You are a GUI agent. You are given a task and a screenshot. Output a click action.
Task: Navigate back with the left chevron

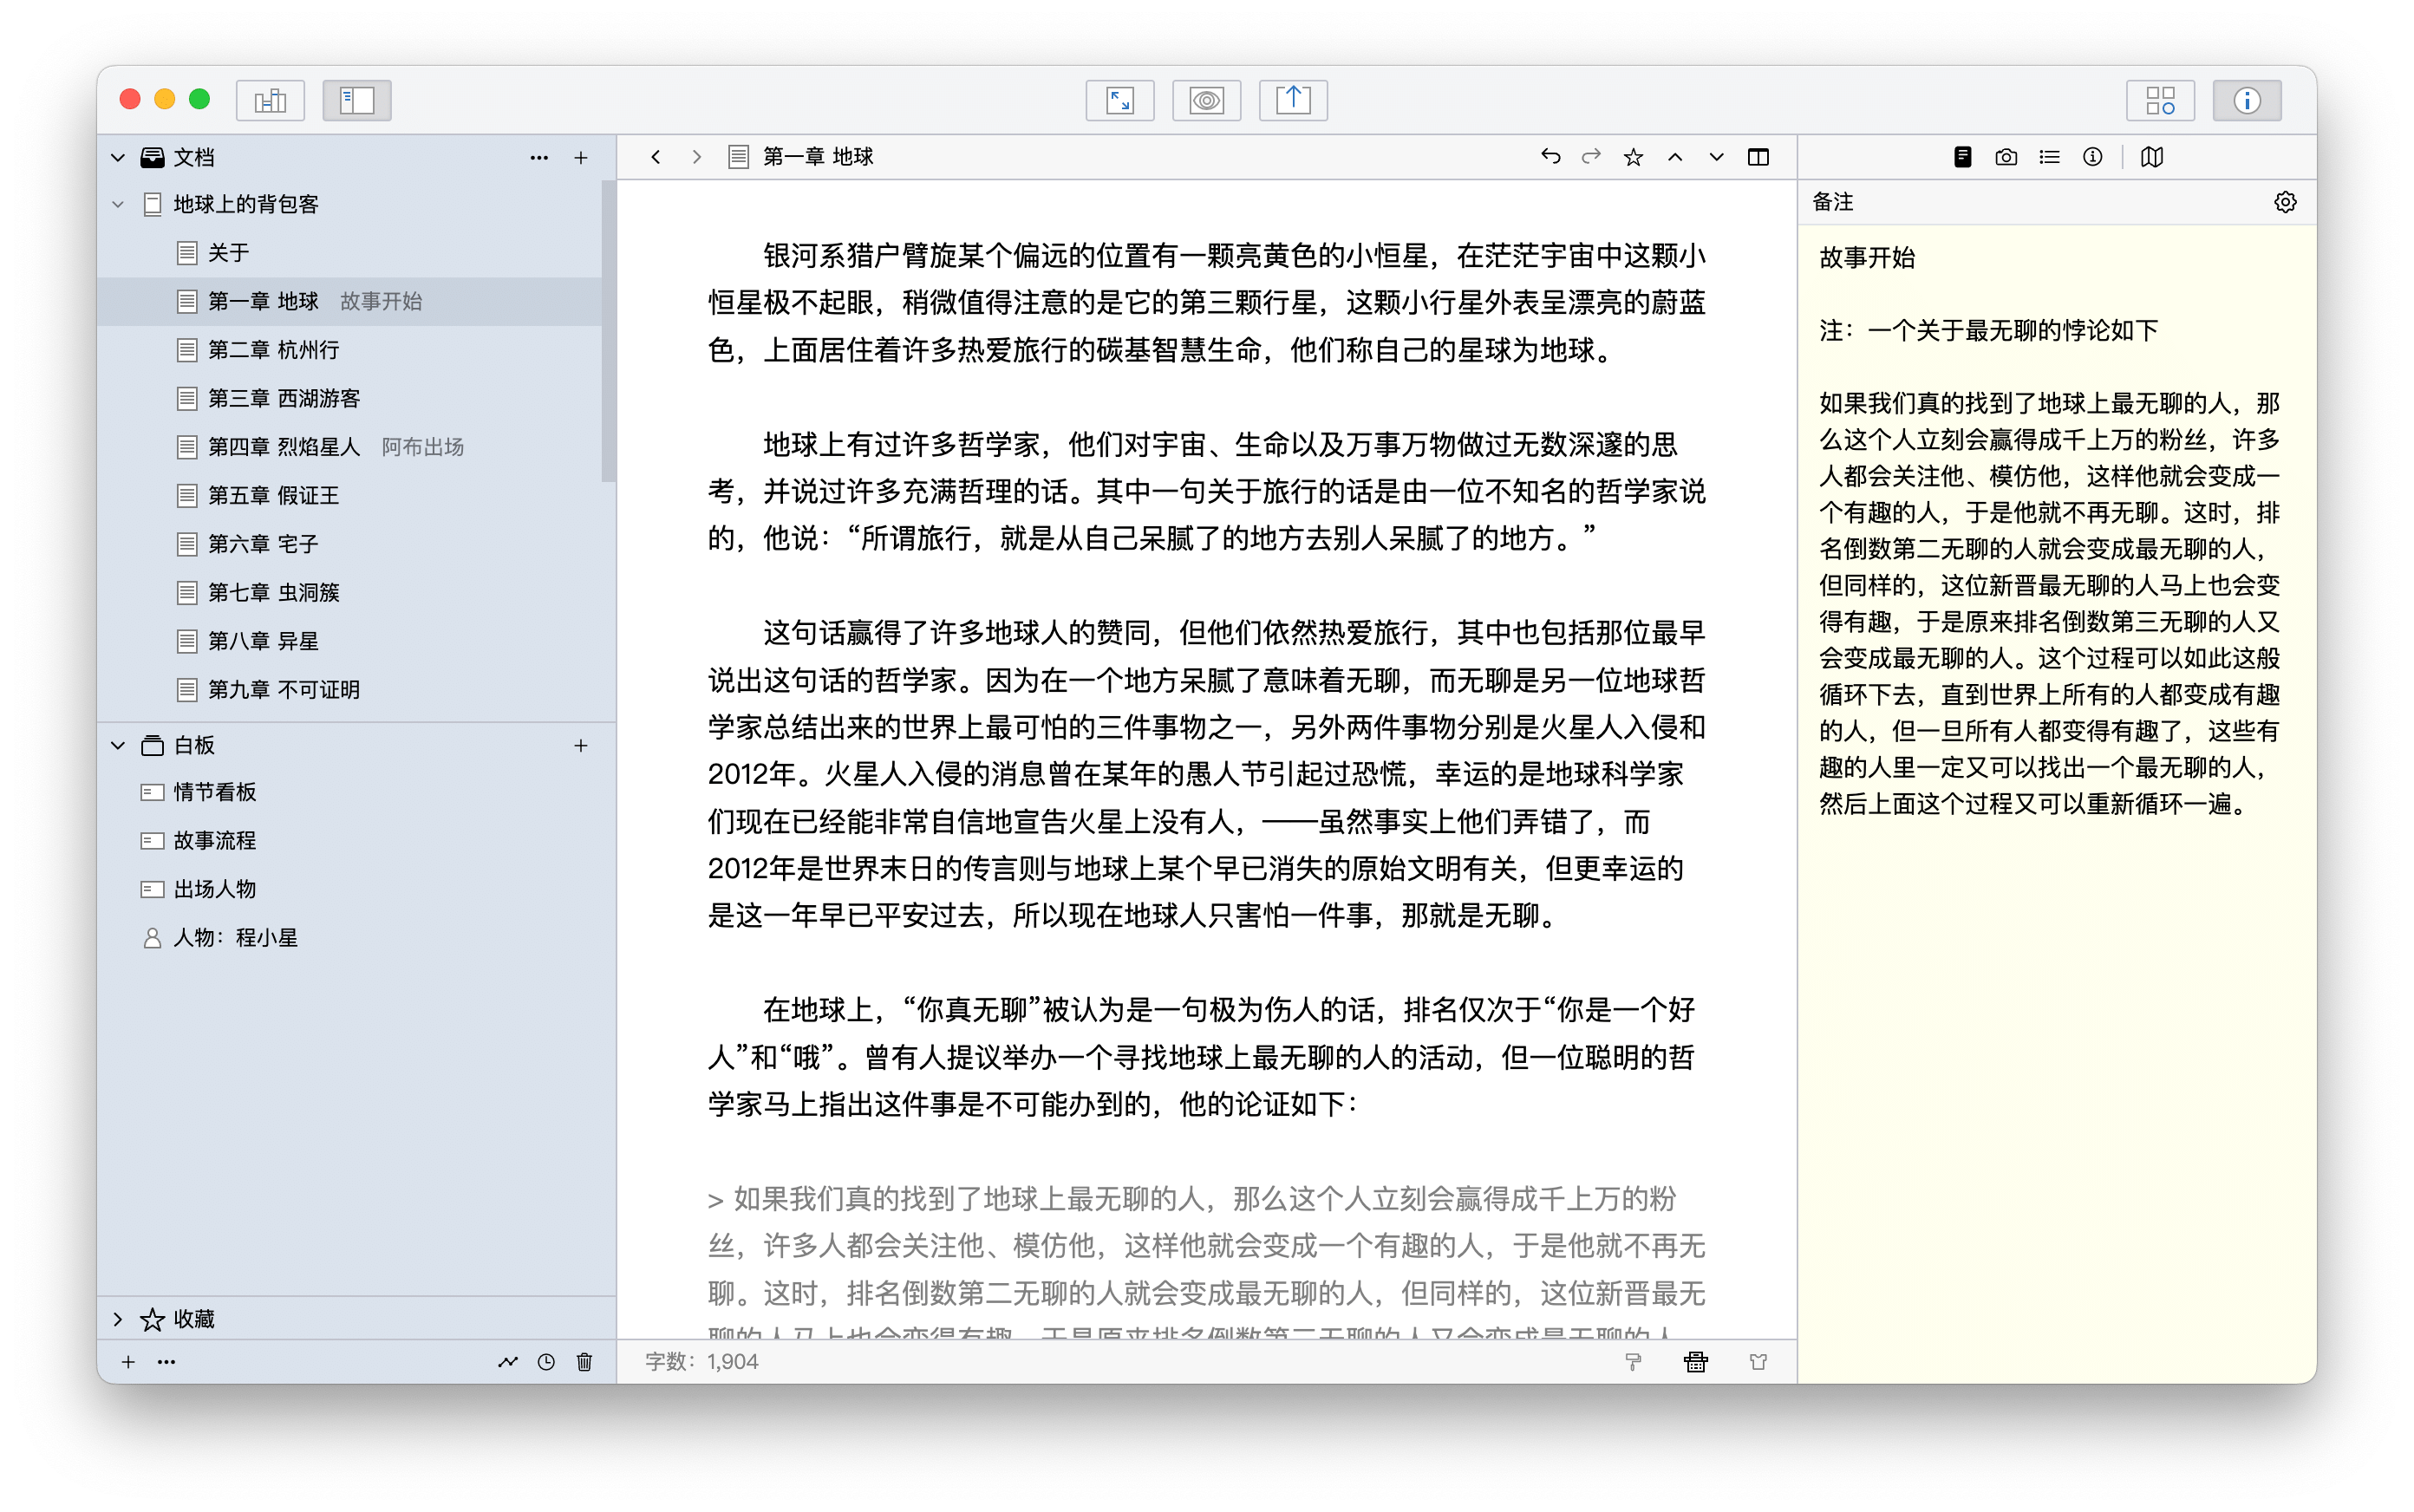656,157
